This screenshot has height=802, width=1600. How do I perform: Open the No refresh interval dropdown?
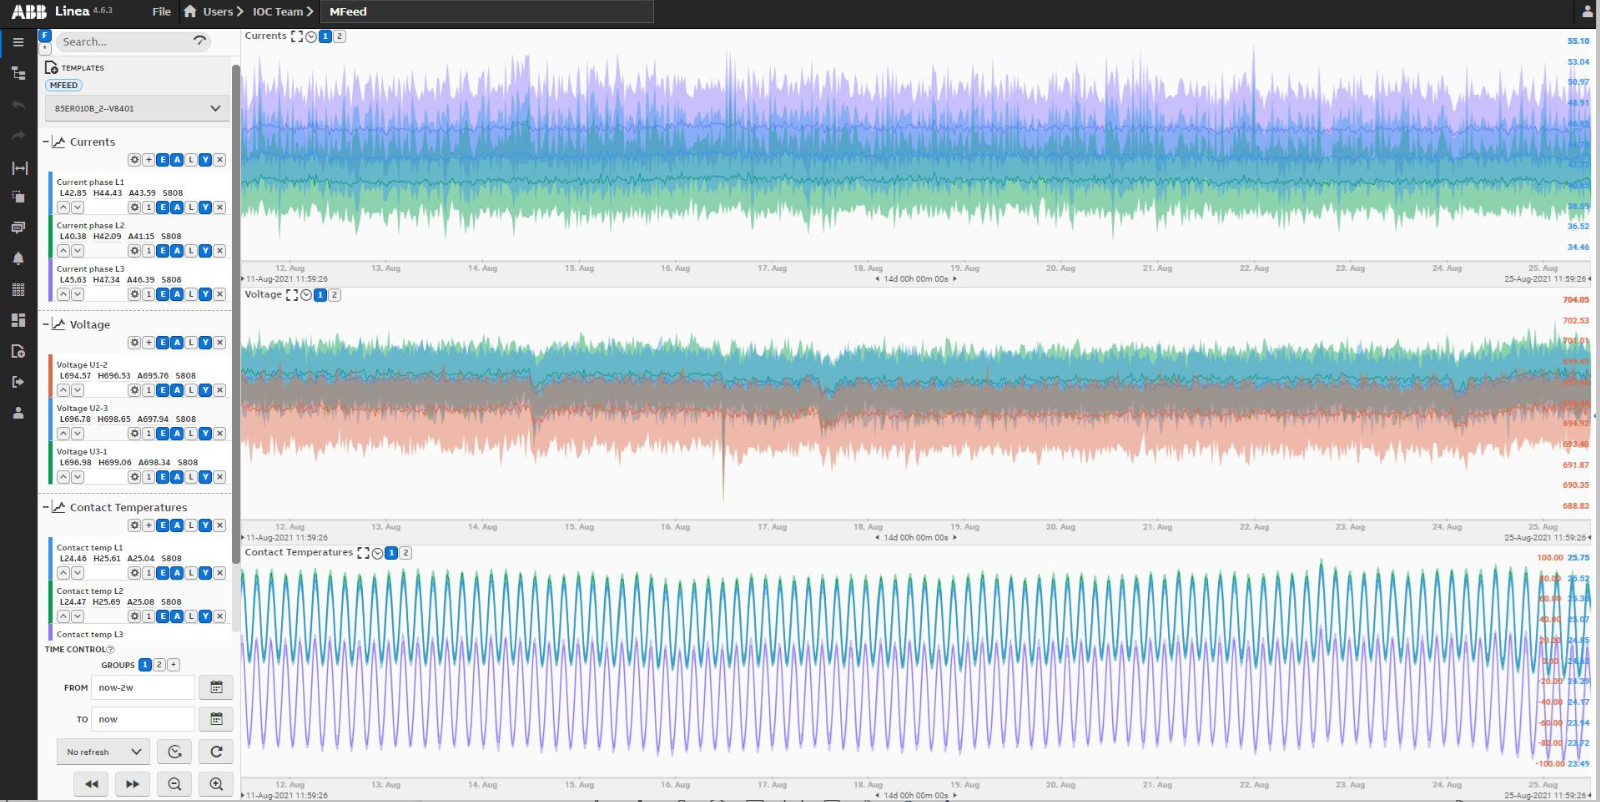pyautogui.click(x=103, y=752)
